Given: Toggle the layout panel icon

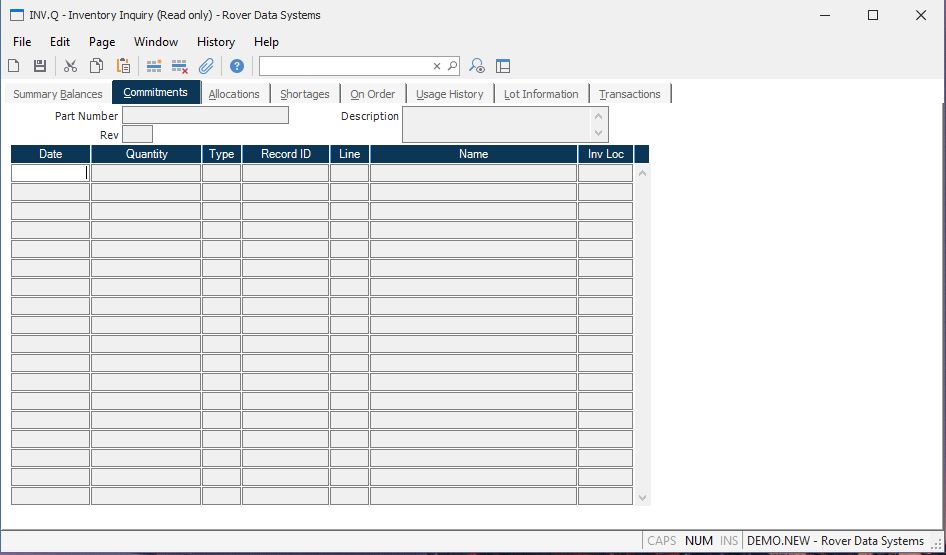Looking at the screenshot, I should [503, 66].
